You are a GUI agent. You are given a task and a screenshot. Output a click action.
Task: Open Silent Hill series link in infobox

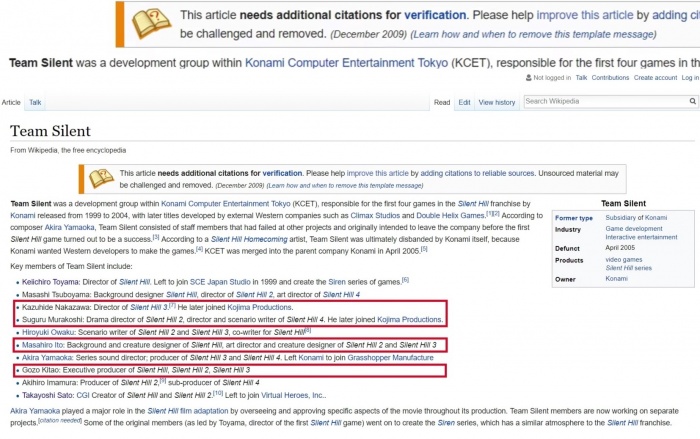629,268
